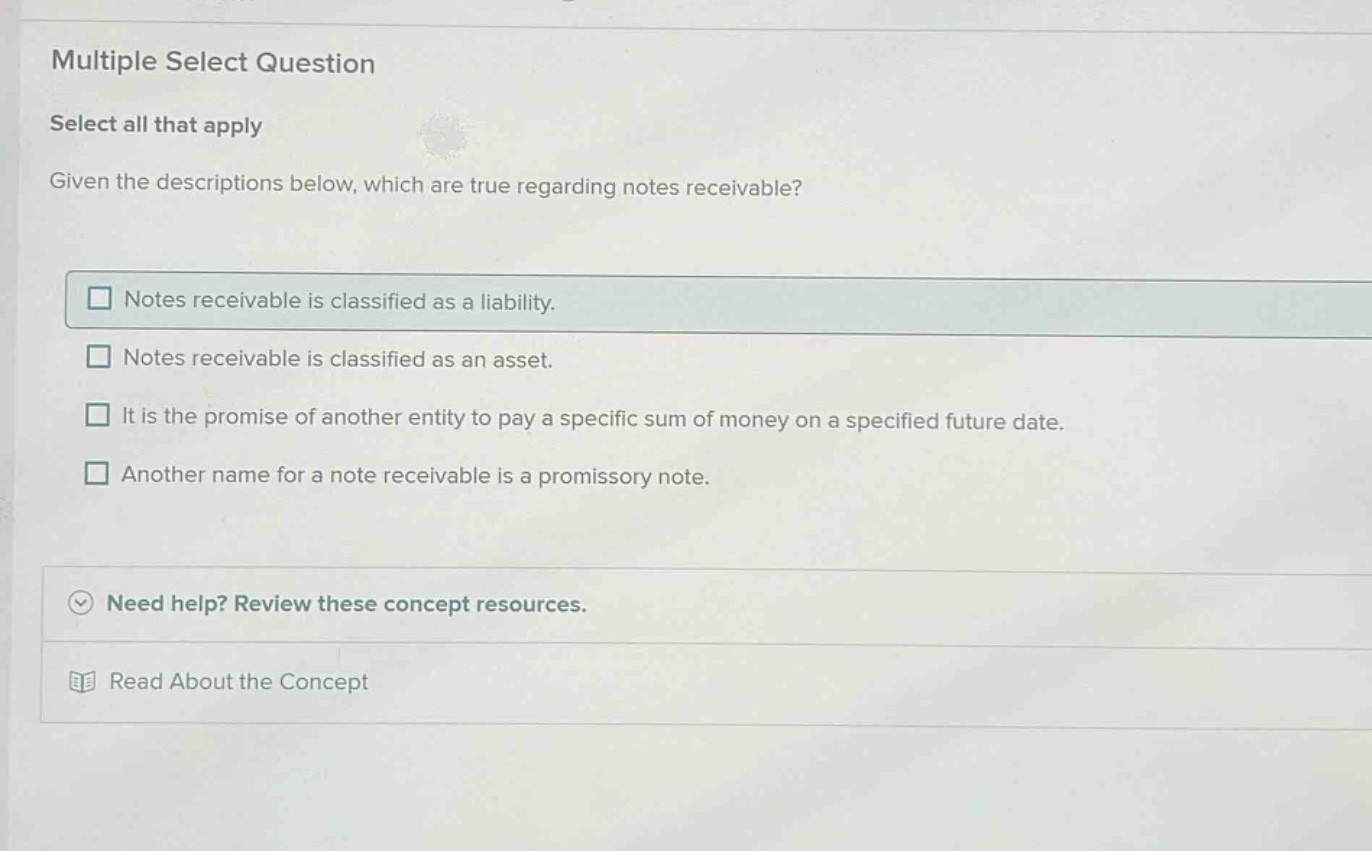Click the open book icon before "Read About the Concept"

pyautogui.click(x=84, y=681)
